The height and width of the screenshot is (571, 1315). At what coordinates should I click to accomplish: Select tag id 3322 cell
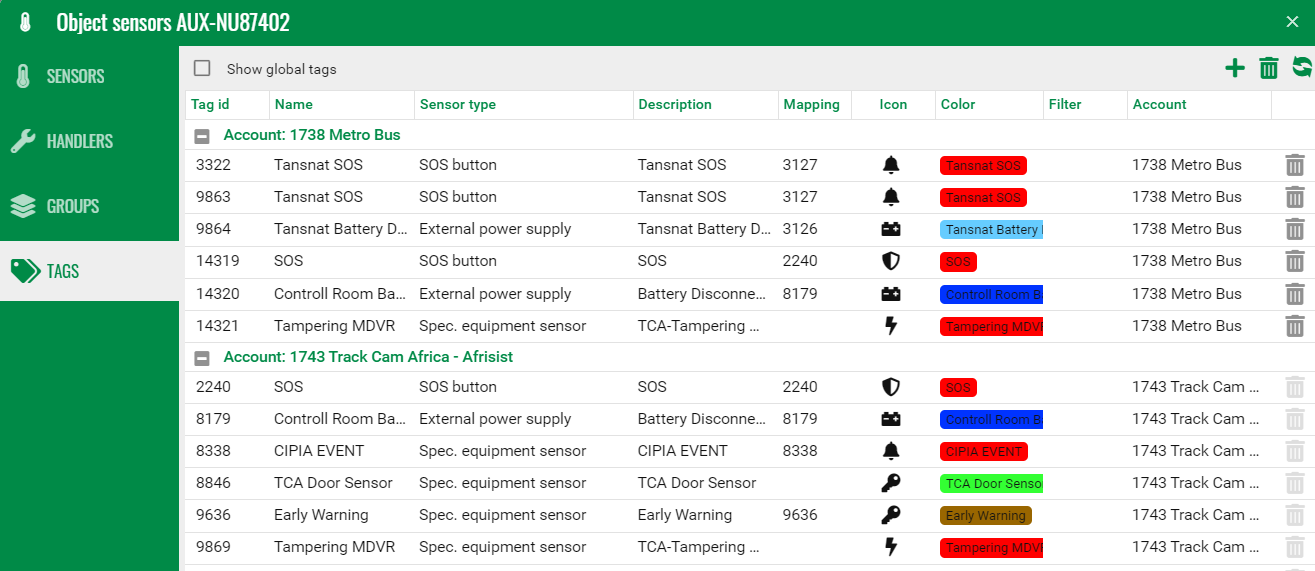213,165
